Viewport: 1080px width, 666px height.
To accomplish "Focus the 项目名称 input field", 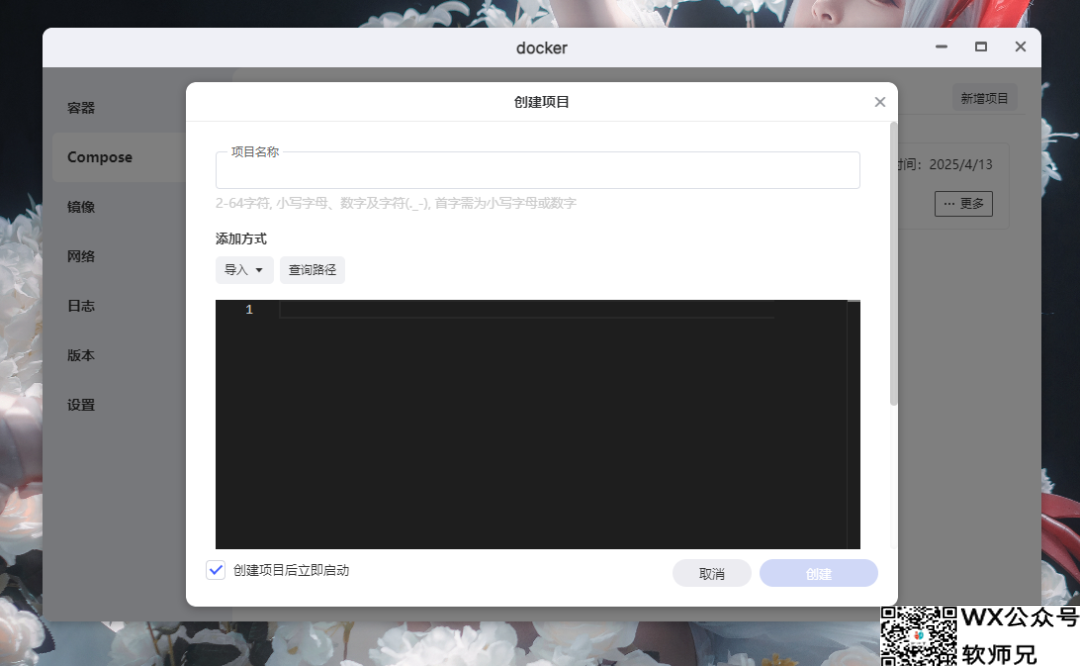I will [x=537, y=170].
